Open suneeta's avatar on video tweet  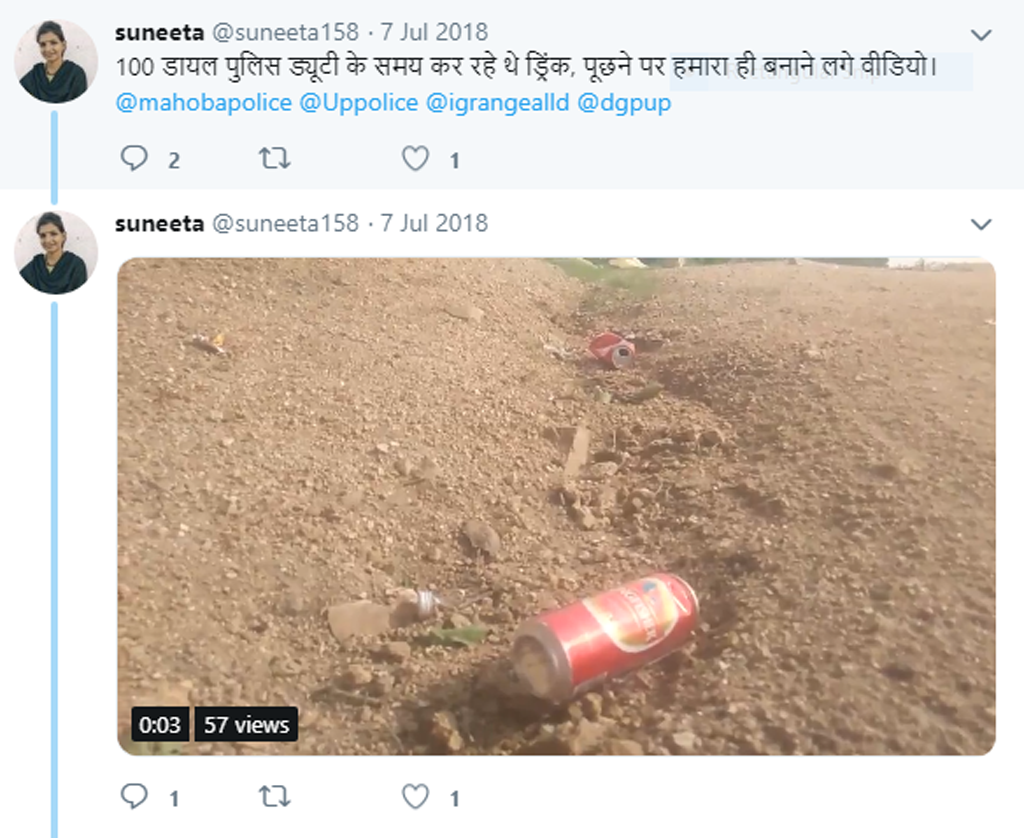[x=56, y=252]
